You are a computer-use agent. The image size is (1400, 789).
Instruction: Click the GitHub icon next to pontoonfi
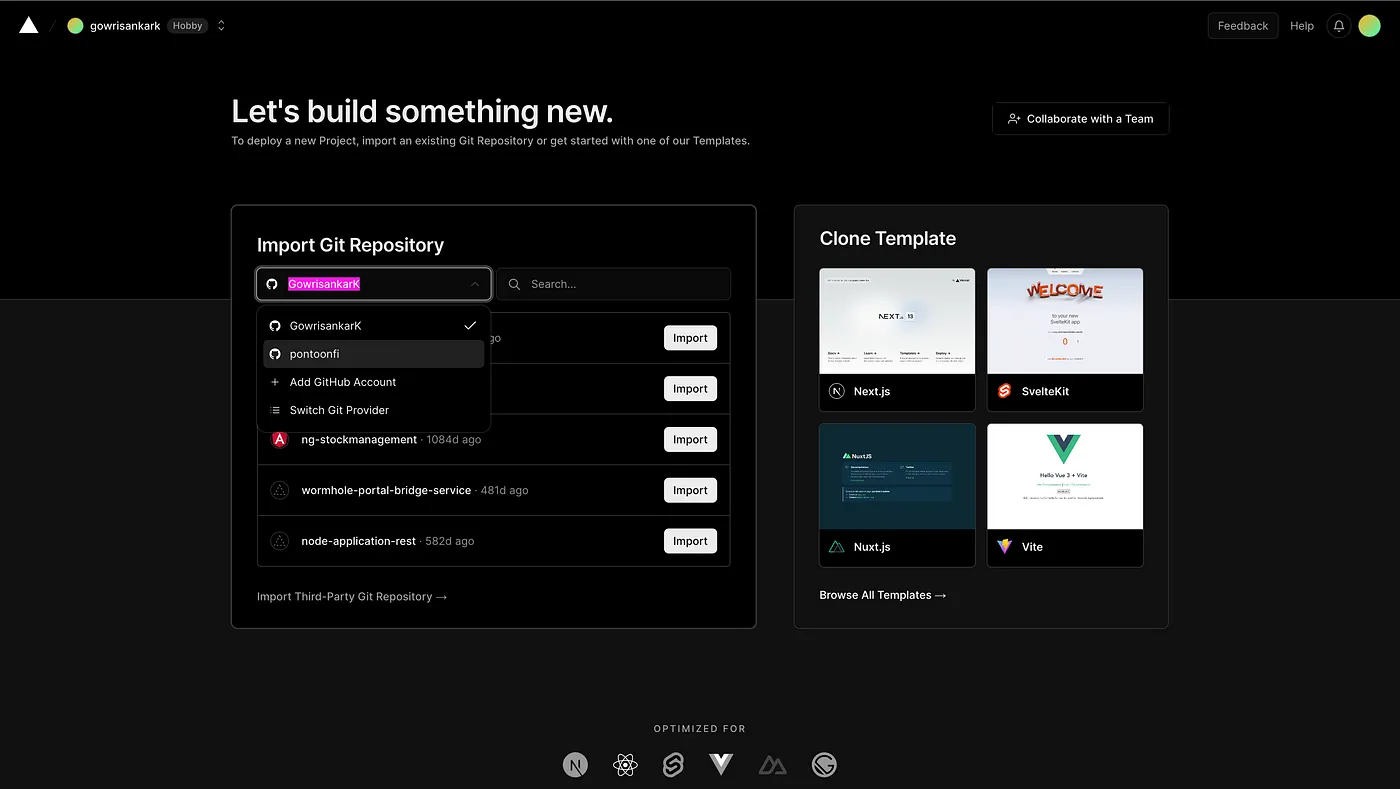[x=275, y=354]
